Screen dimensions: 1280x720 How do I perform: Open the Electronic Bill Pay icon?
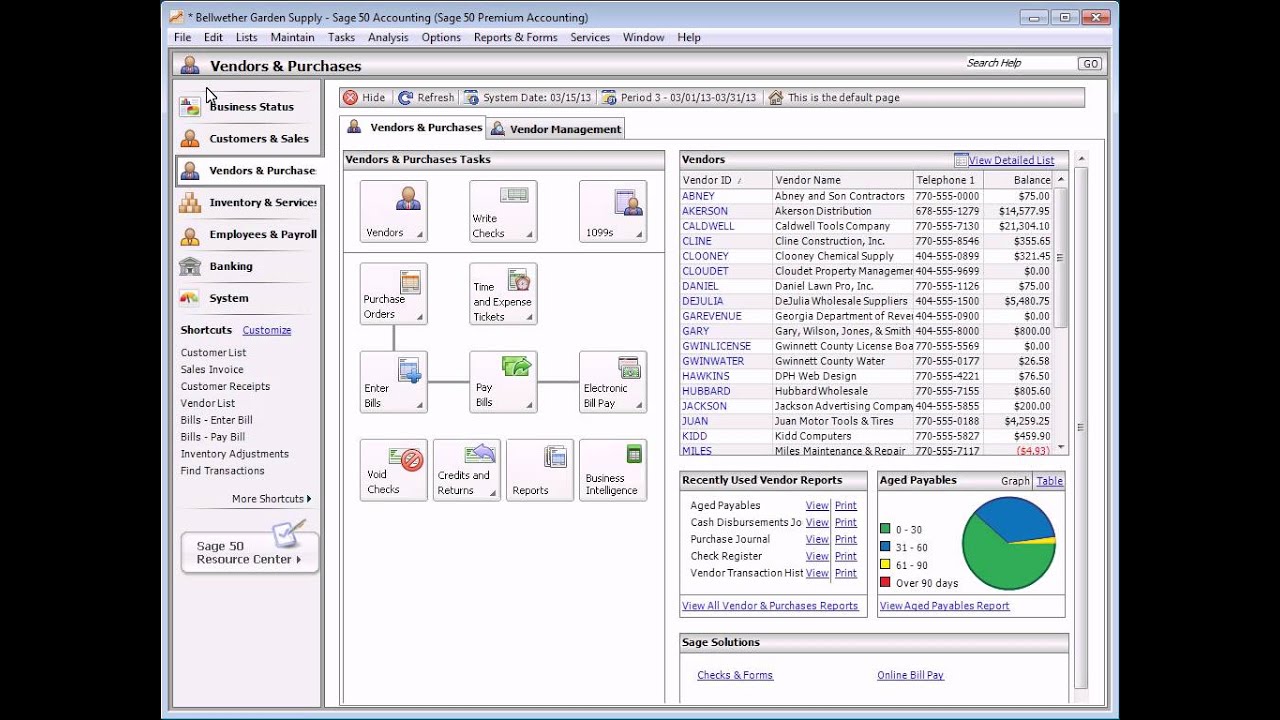613,382
